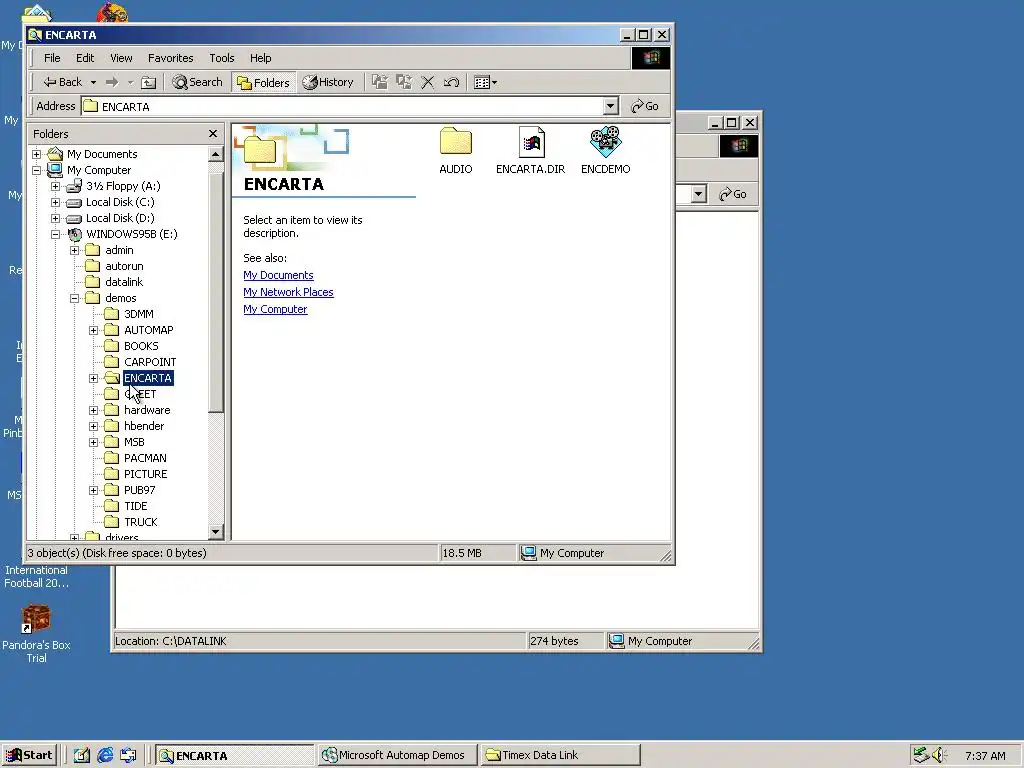The image size is (1024, 768).
Task: Open the Back history dropdown arrow
Action: [93, 82]
